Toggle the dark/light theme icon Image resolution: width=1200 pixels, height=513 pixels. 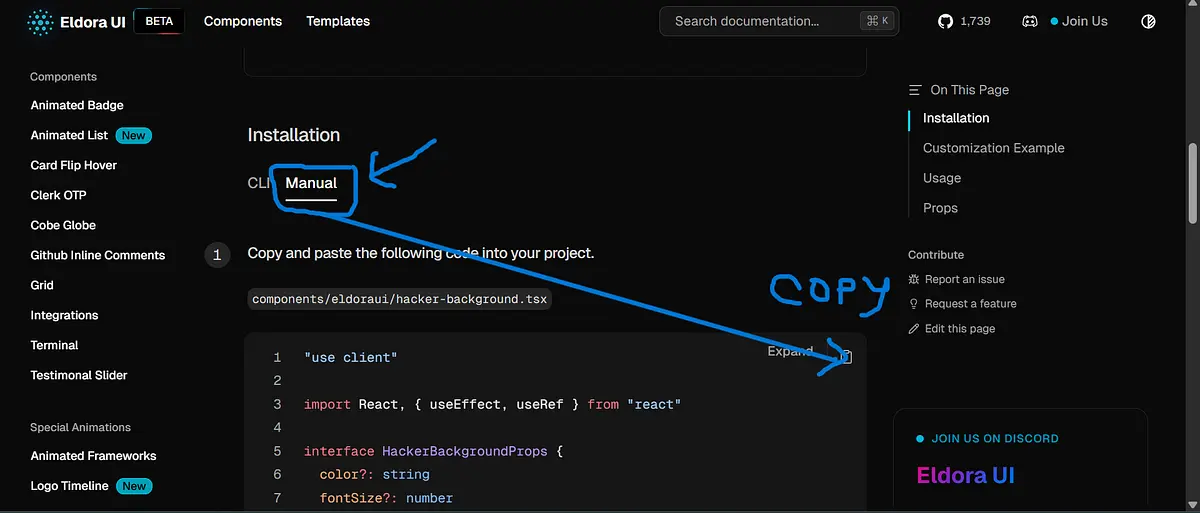coord(1148,21)
